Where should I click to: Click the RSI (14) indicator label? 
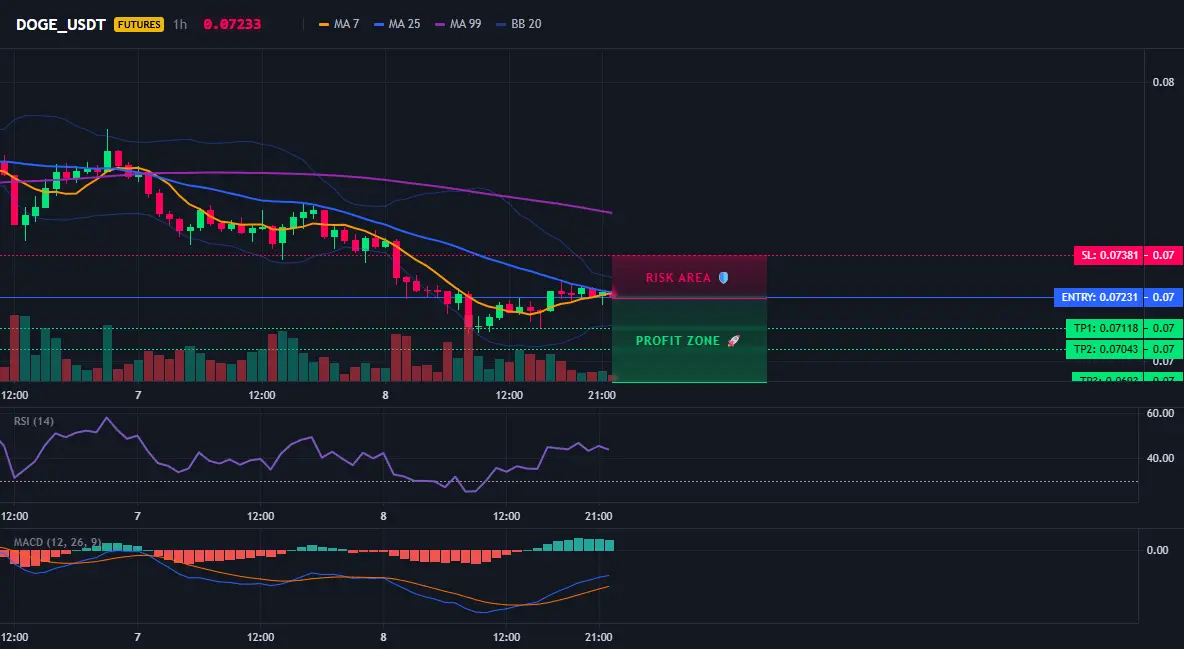click(x=34, y=421)
